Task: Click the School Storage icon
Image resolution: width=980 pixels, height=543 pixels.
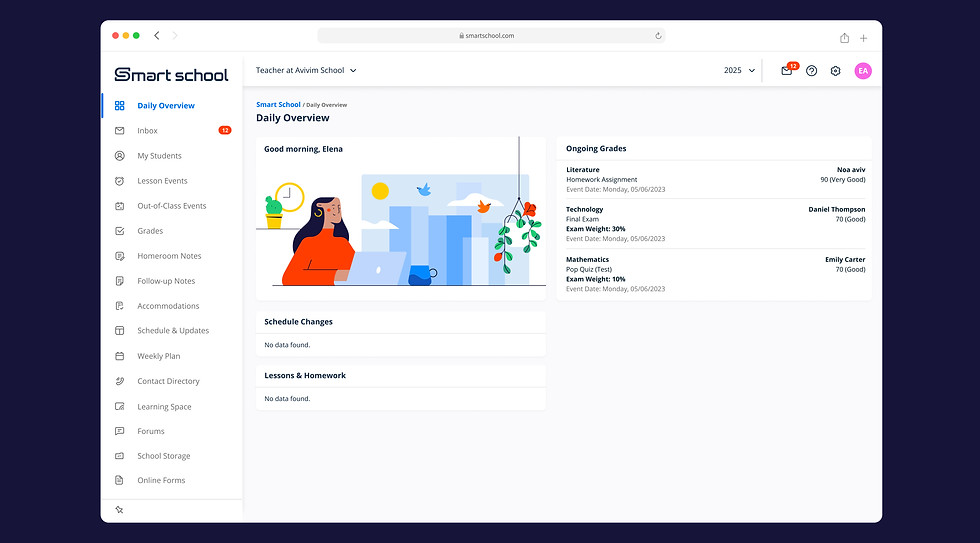Action: (119, 456)
